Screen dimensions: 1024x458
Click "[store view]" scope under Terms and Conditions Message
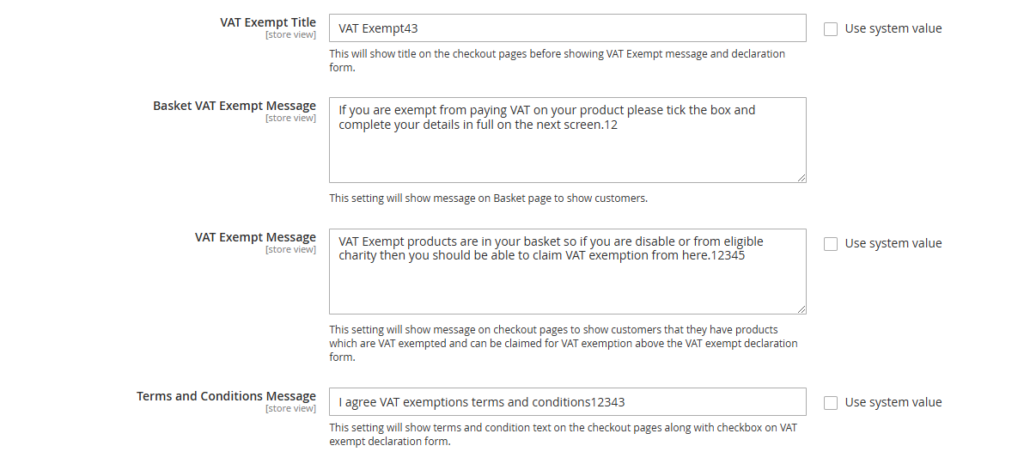[290, 409]
